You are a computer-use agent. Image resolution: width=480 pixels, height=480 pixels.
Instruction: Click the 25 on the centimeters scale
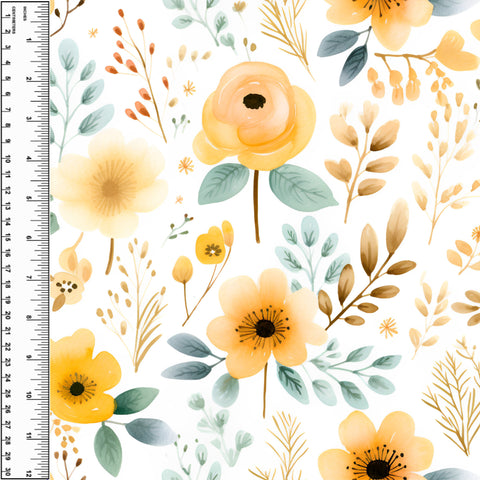8,394
